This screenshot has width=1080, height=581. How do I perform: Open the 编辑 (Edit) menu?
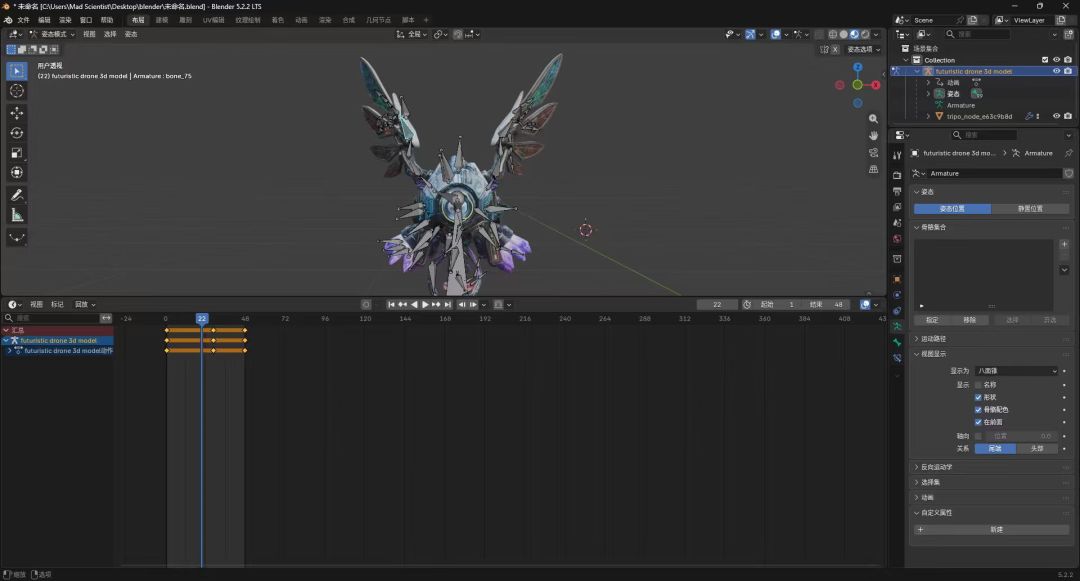pyautogui.click(x=44, y=20)
